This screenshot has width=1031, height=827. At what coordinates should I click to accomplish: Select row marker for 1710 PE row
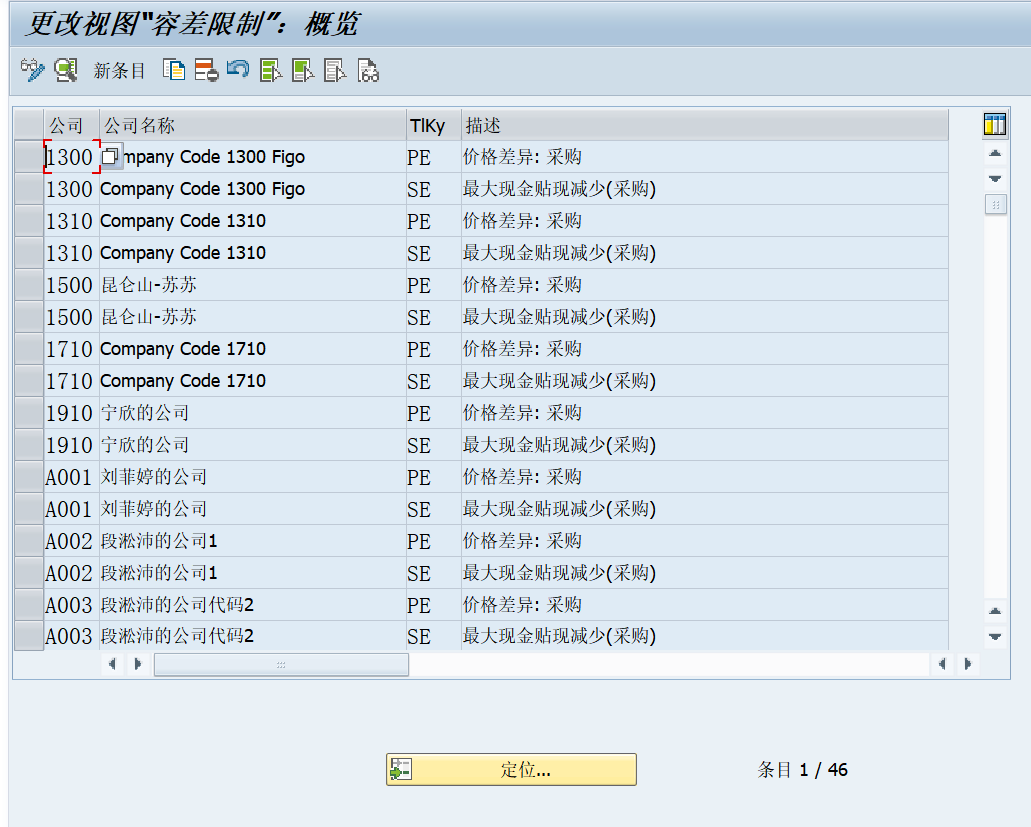[29, 349]
